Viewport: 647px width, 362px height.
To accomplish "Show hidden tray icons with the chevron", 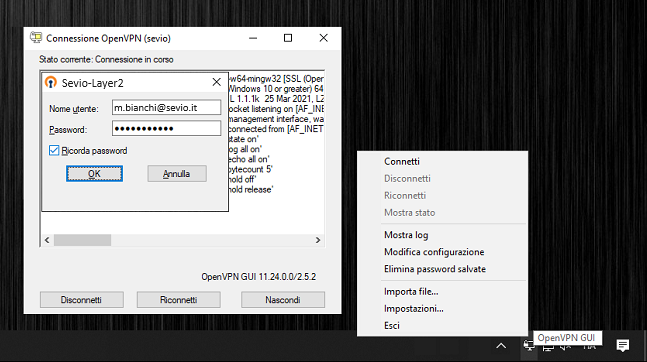I will 501,345.
